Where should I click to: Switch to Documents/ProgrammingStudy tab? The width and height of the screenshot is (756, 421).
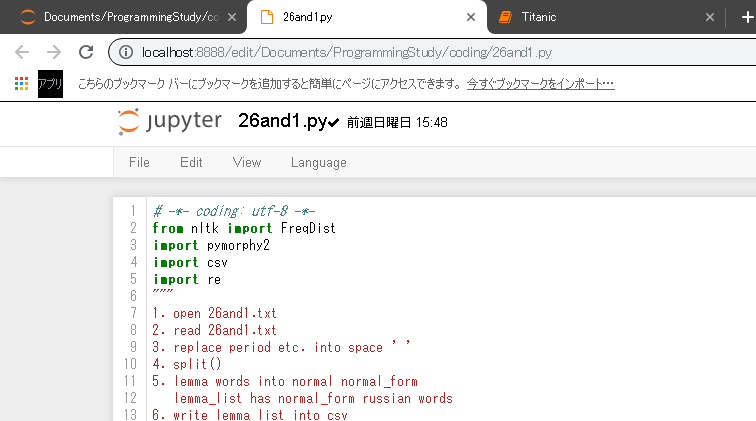(x=123, y=17)
